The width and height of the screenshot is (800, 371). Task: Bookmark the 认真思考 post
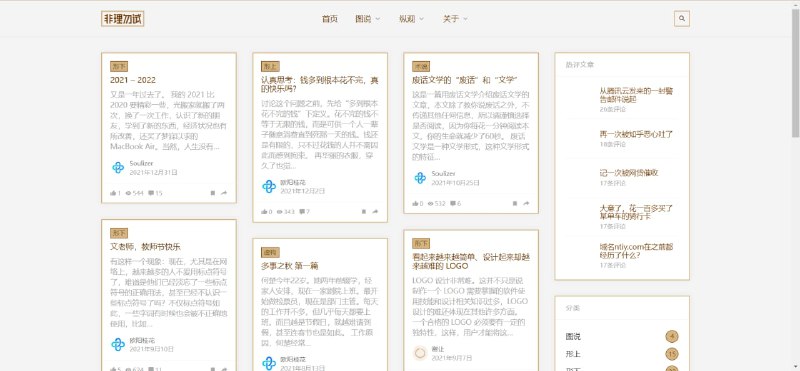(x=364, y=212)
